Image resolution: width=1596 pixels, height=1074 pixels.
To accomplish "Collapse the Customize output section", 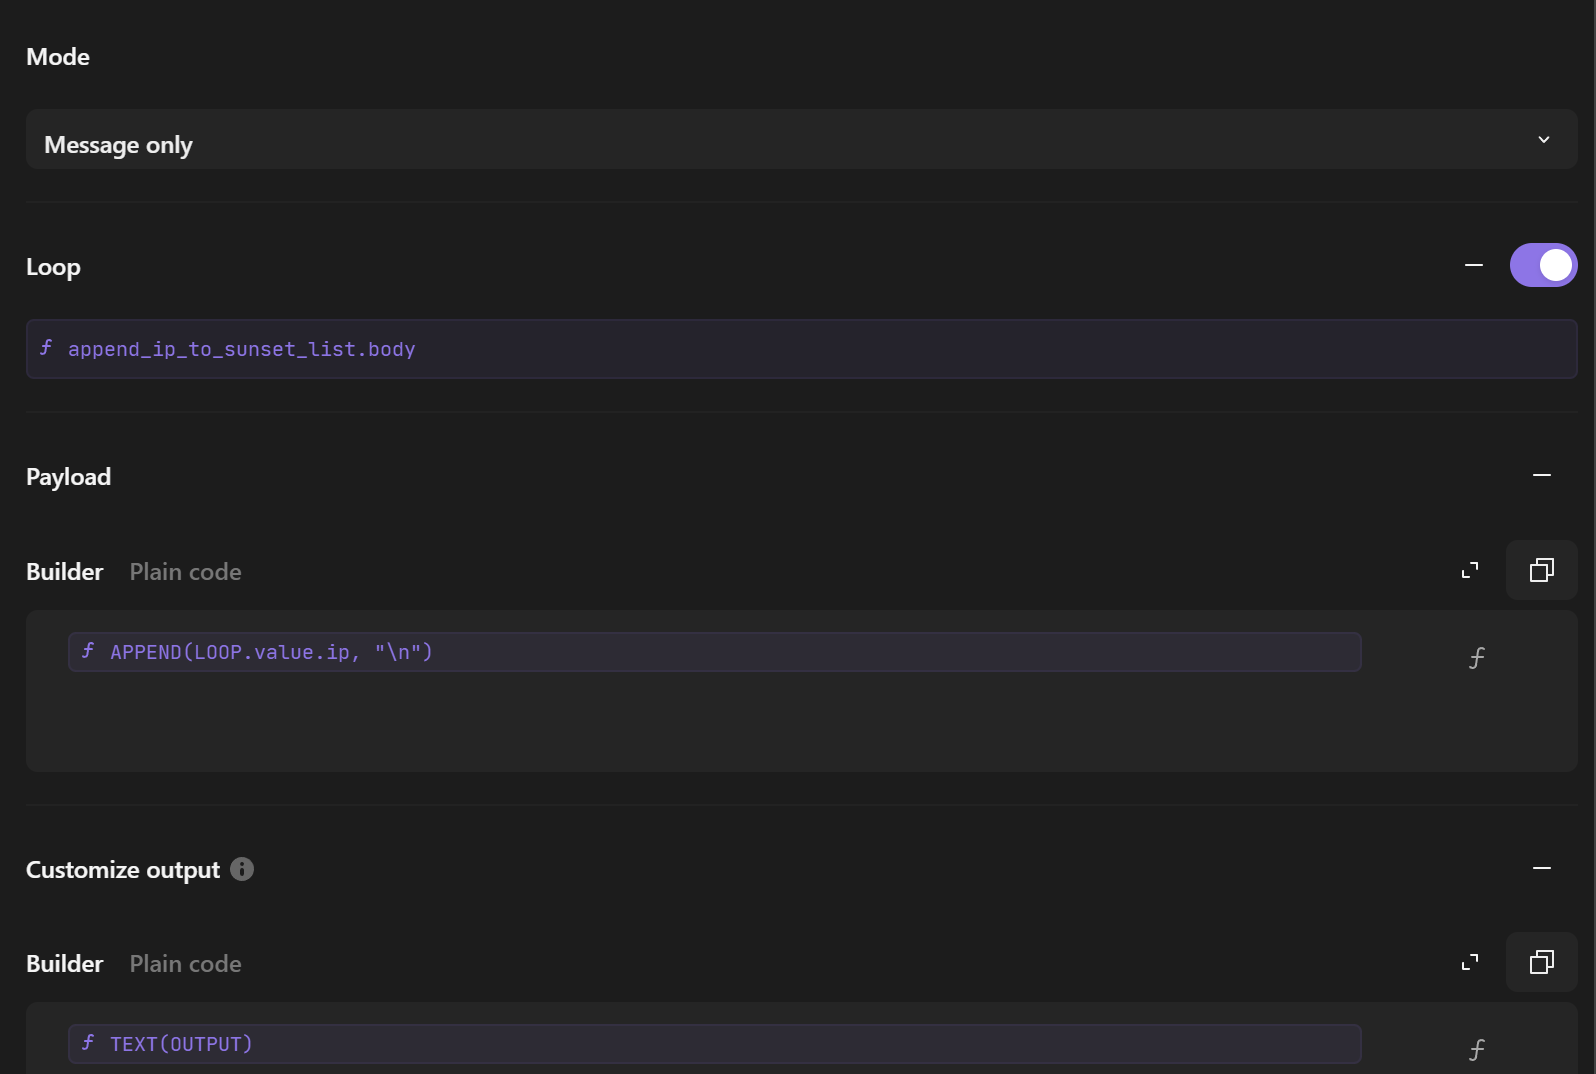I will pos(1541,868).
